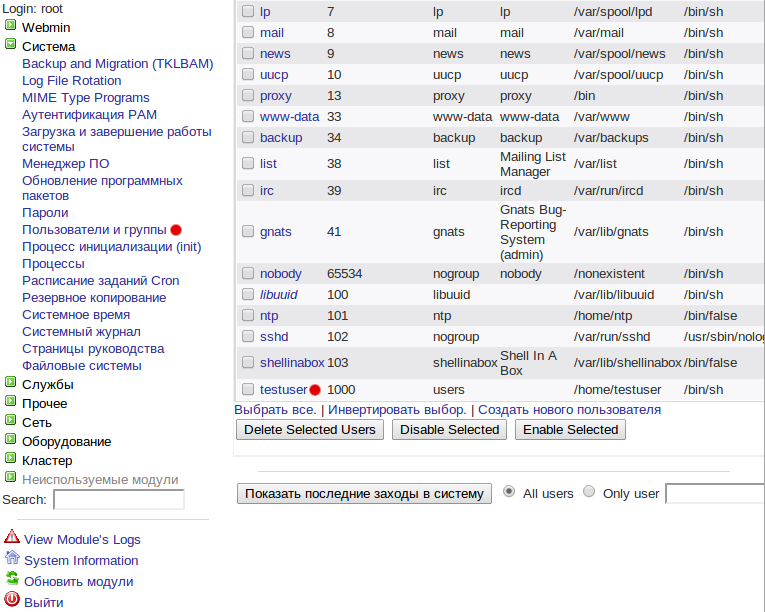Viewport: 765px width, 612px height.
Task: Click Инвертировать выбор link
Action: point(397,410)
